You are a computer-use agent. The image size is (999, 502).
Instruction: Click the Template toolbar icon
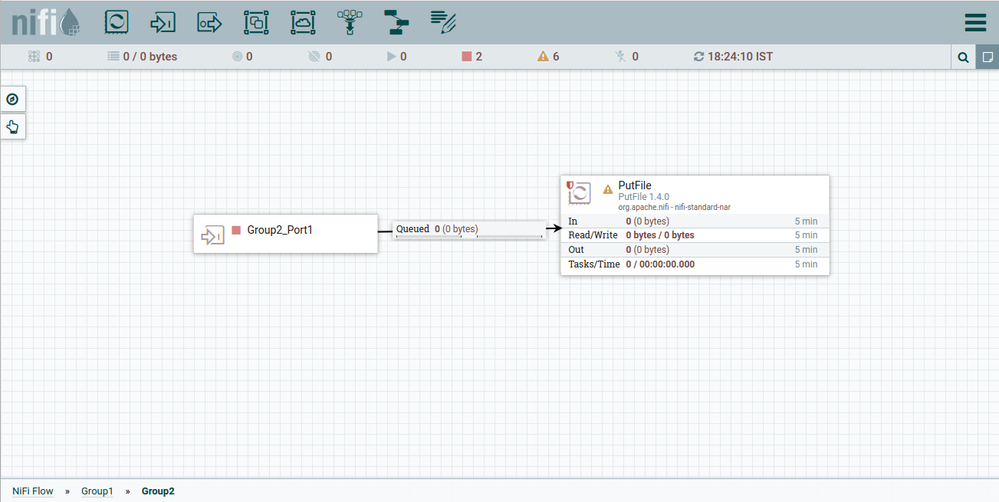pos(396,21)
